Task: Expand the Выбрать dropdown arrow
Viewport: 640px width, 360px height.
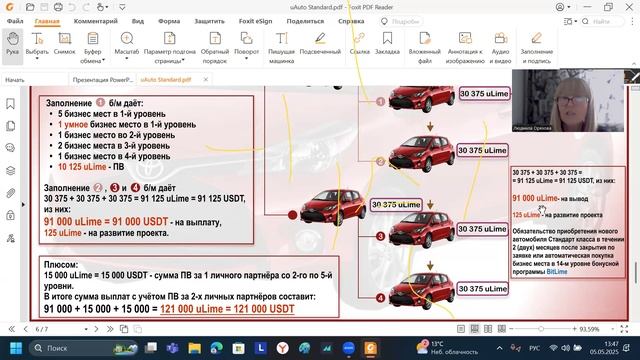Action: click(37, 59)
